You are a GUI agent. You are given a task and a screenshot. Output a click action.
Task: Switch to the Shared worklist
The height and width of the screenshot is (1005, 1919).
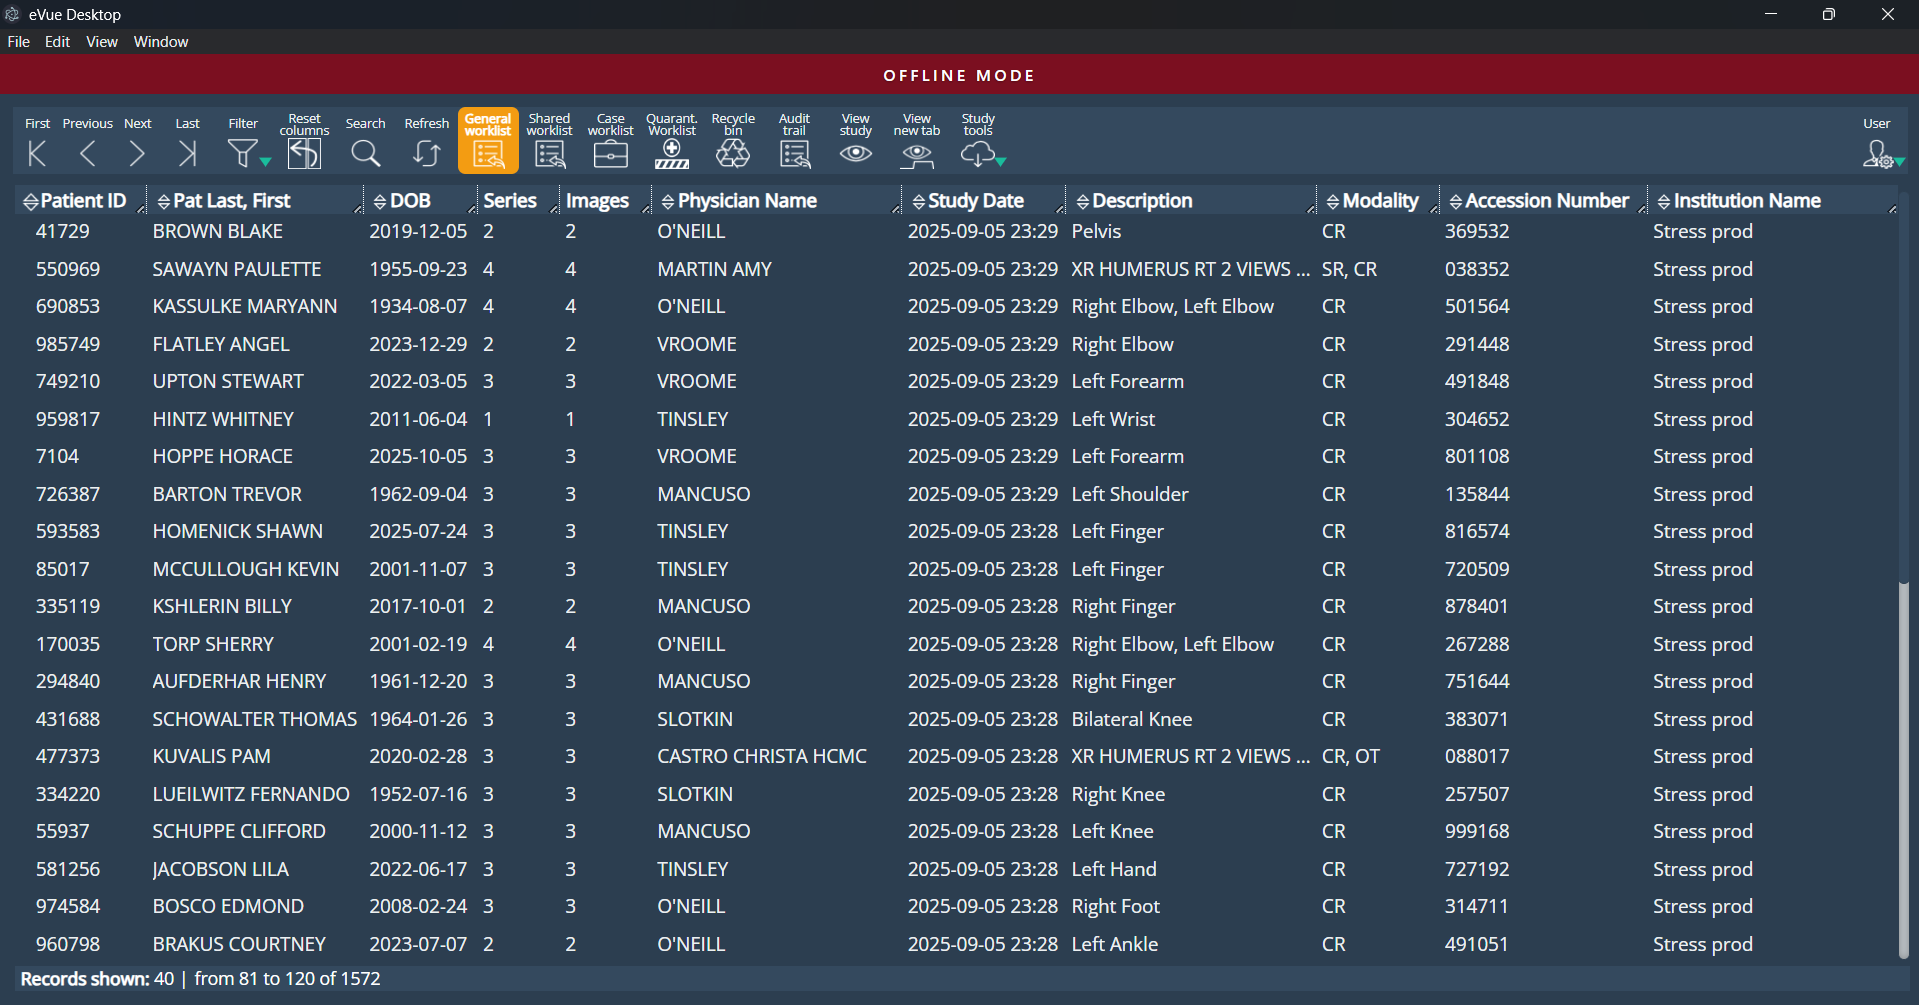(549, 153)
